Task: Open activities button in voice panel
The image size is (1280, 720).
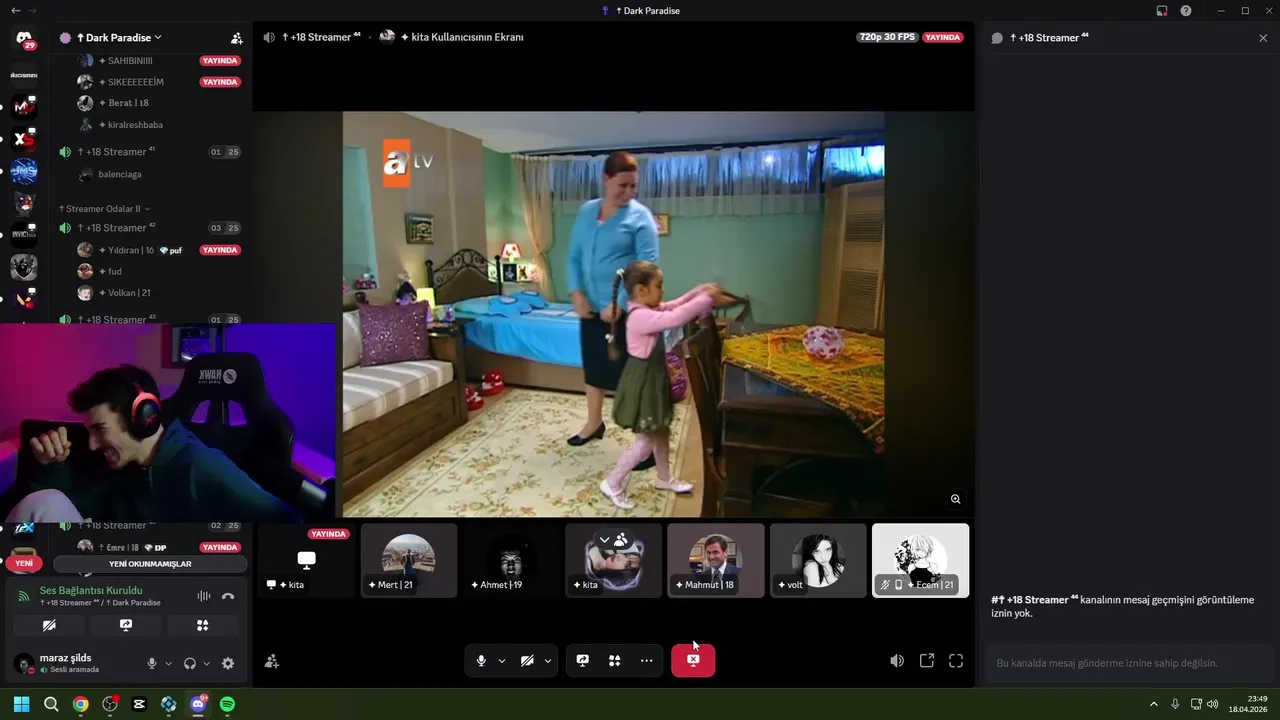Action: (203, 625)
